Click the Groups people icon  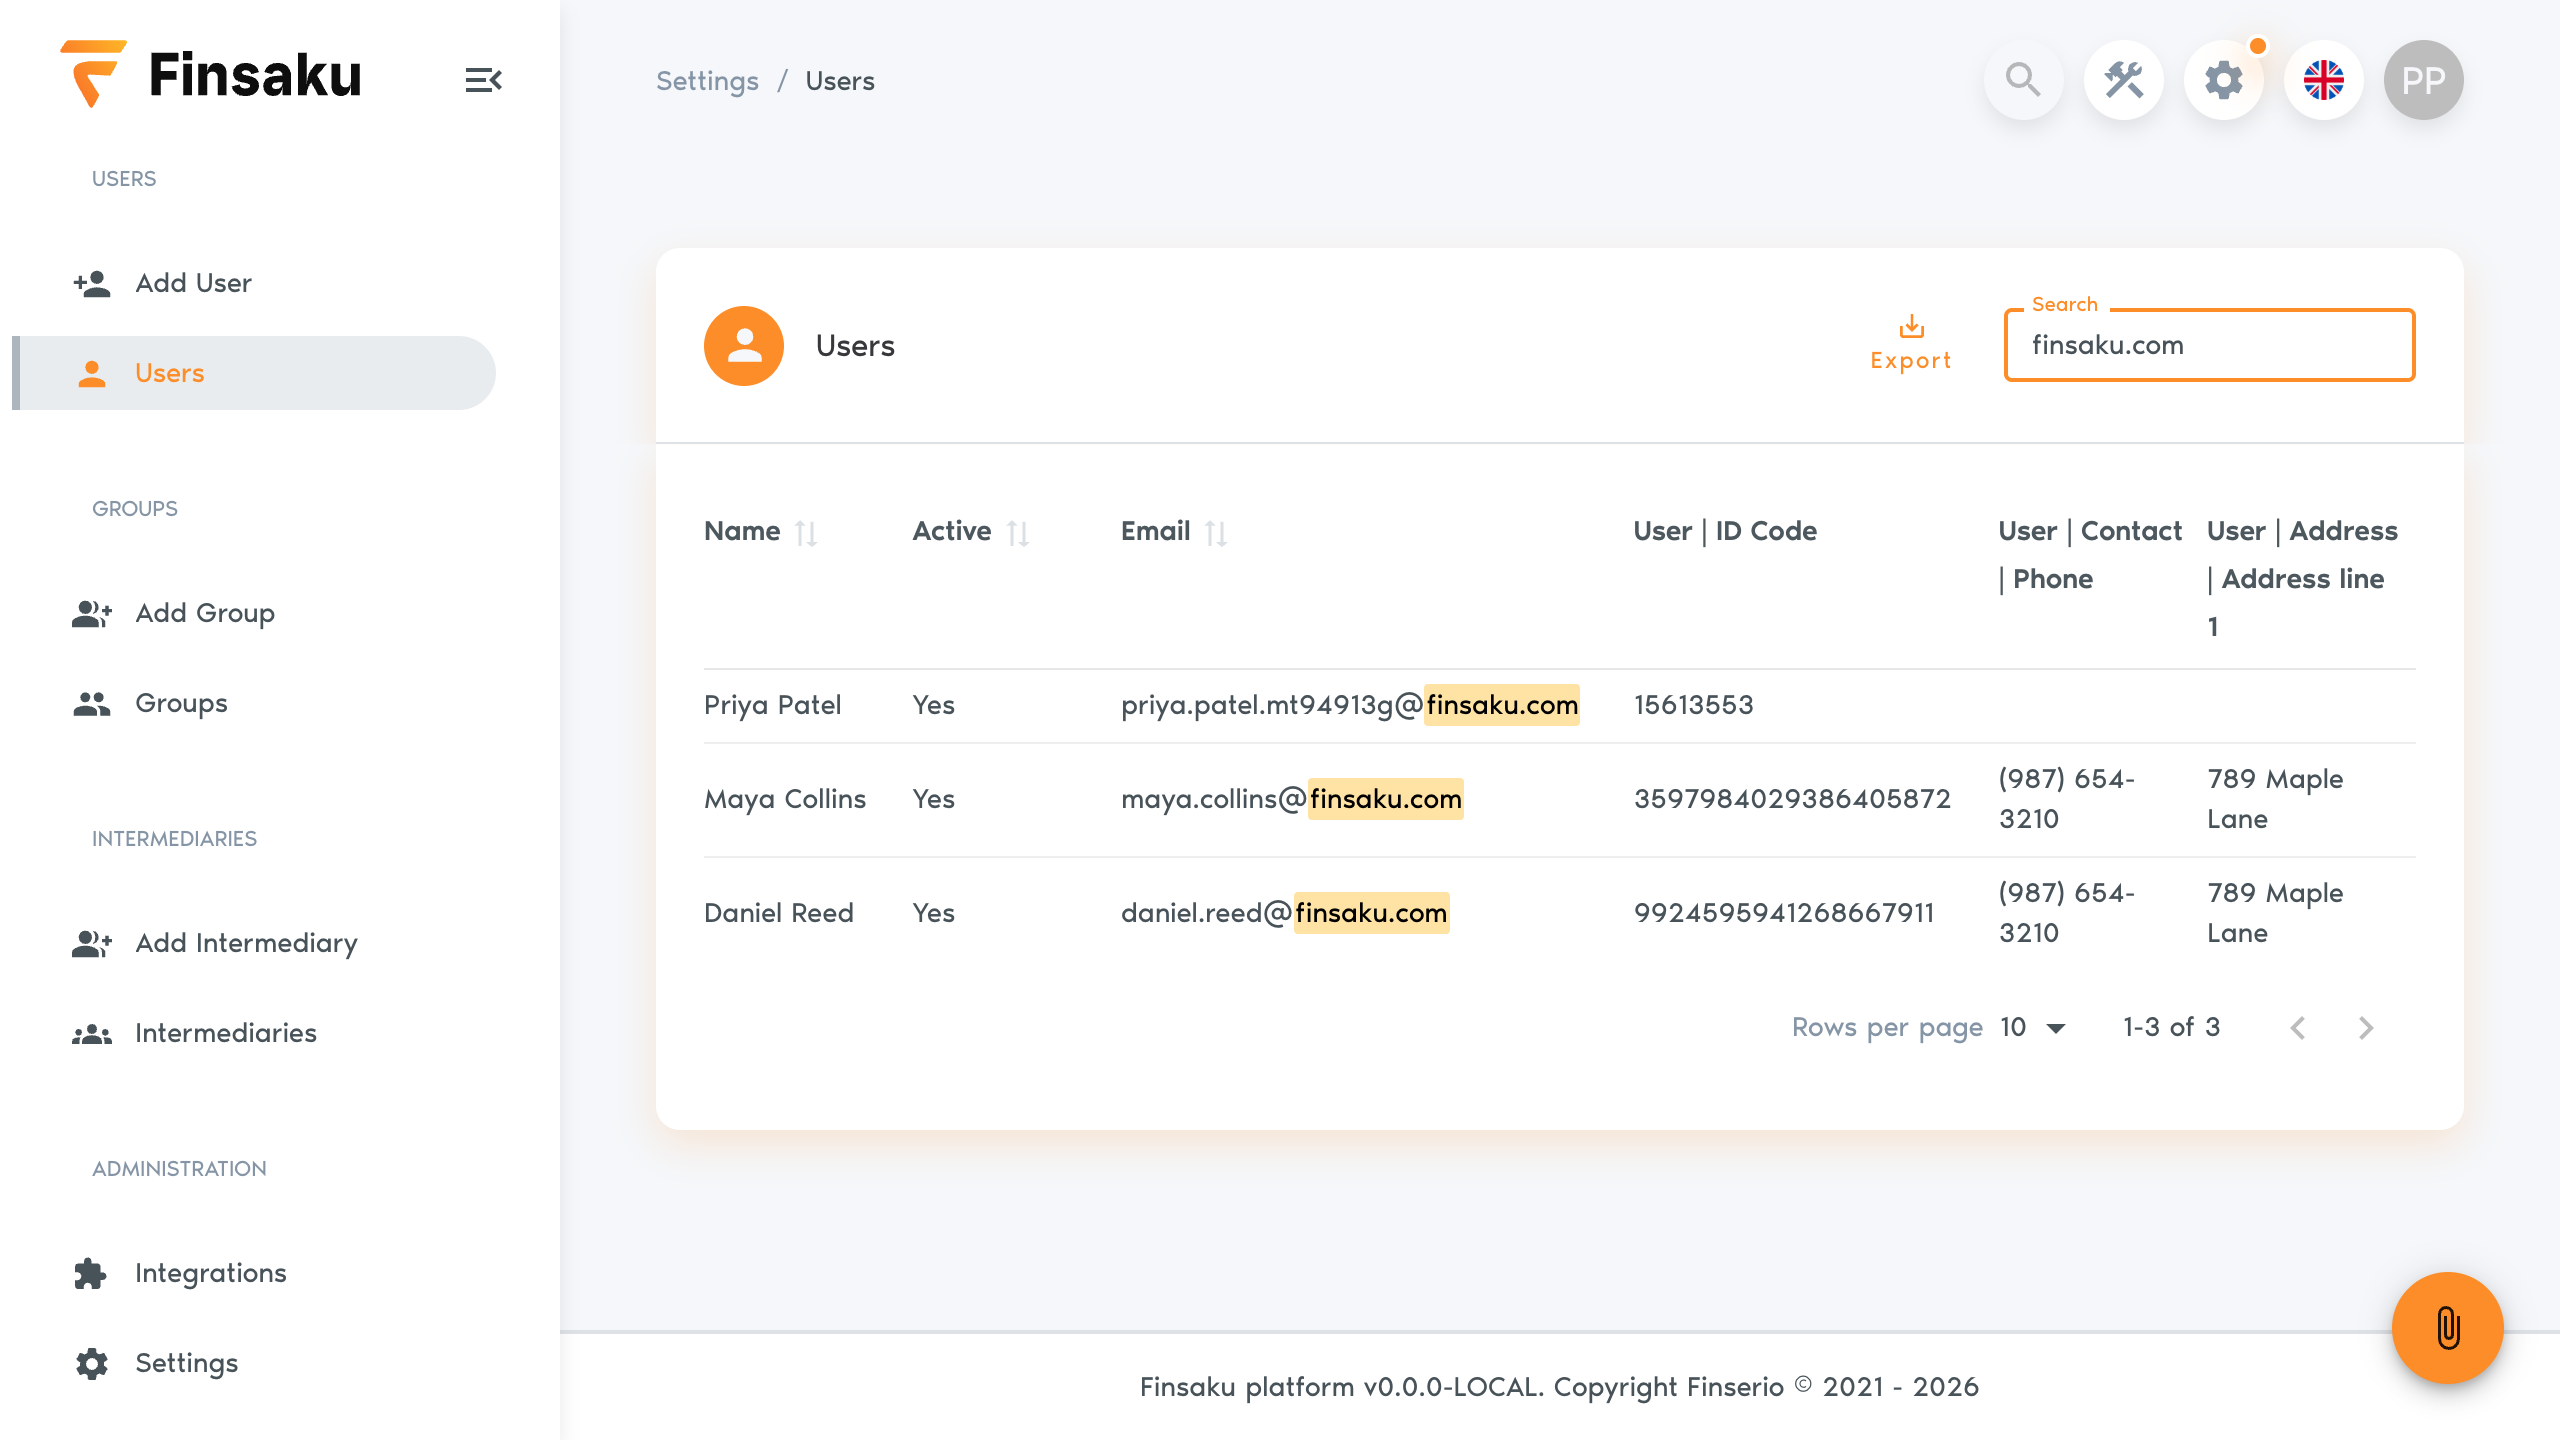click(x=92, y=703)
